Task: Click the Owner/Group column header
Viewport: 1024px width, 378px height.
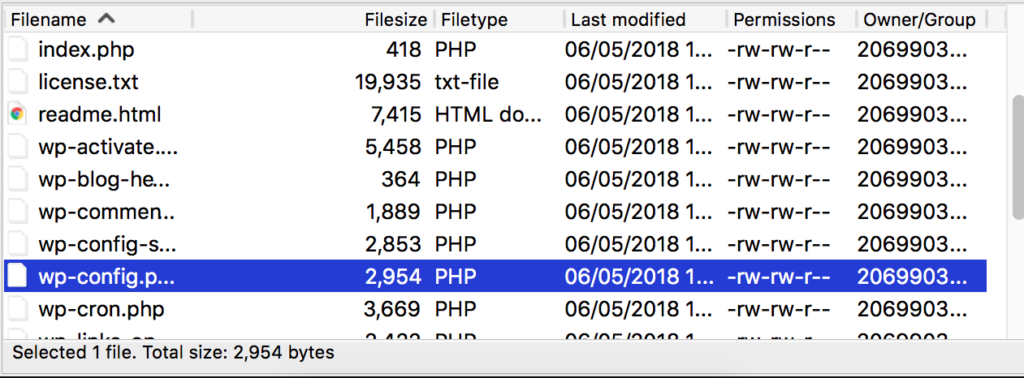Action: point(920,20)
